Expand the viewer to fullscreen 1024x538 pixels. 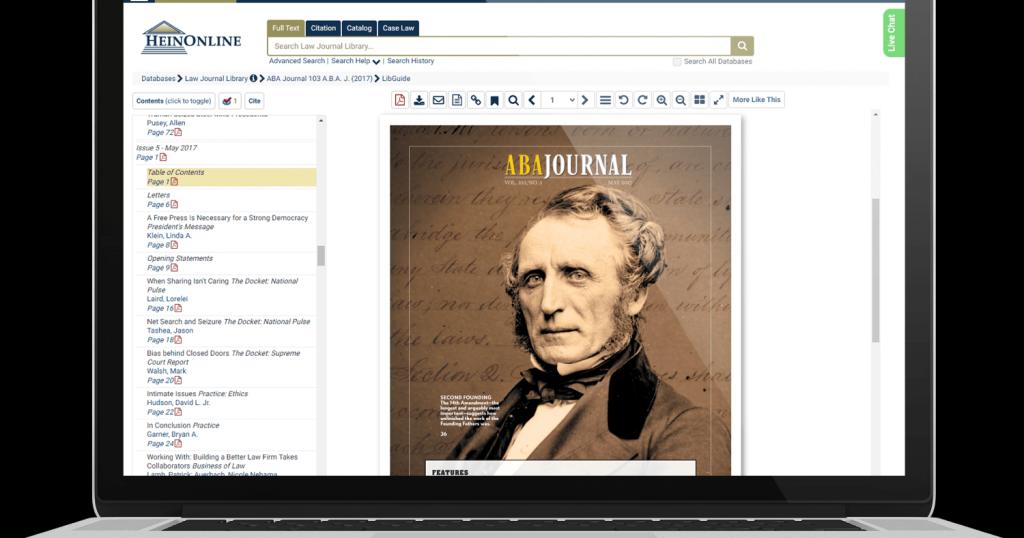(x=718, y=100)
